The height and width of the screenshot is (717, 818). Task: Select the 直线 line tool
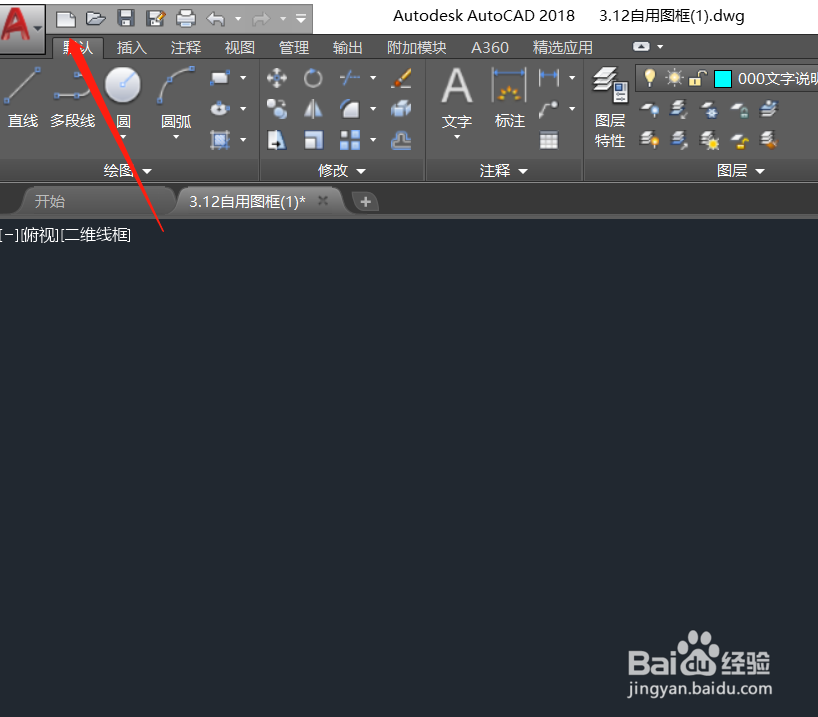22,98
